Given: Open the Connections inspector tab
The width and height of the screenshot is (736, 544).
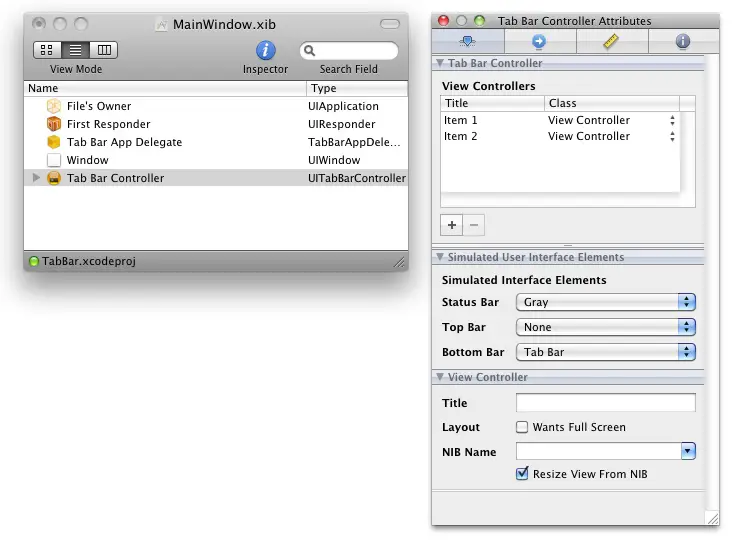Looking at the screenshot, I should click(539, 42).
